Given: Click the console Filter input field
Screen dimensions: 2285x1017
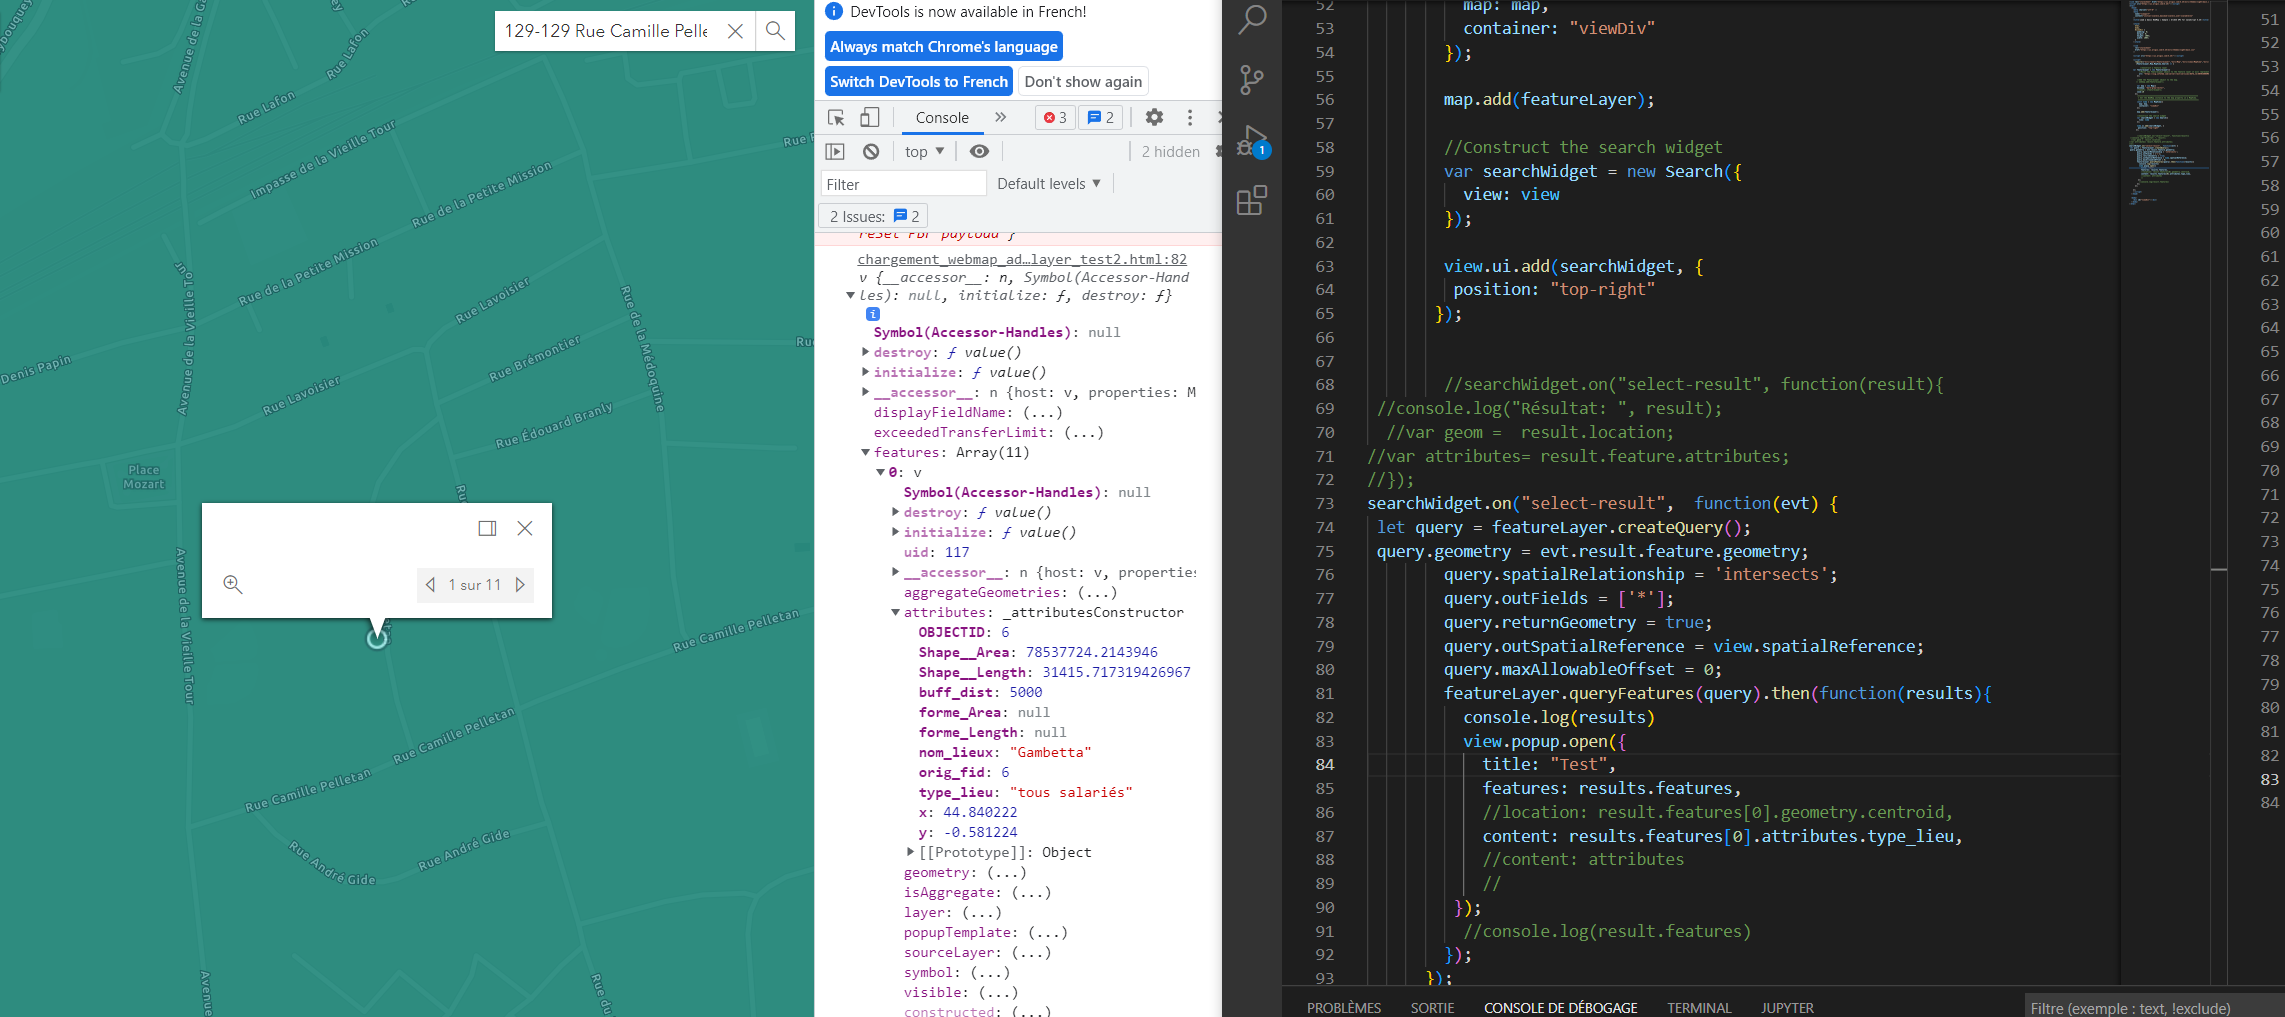Looking at the screenshot, I should point(903,183).
